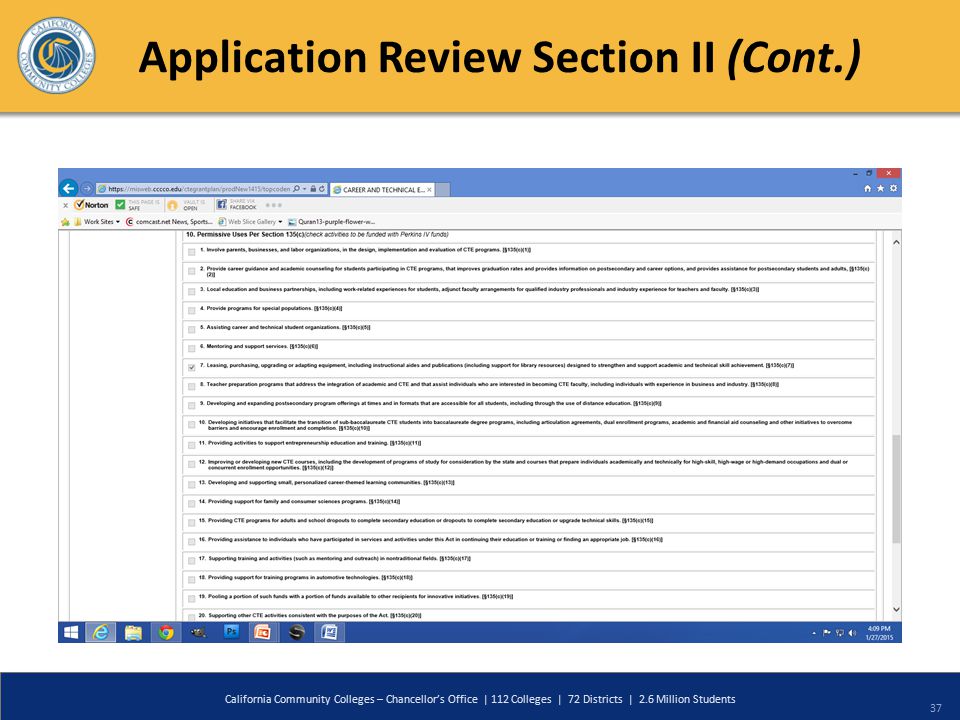960x720 pixels.
Task: Go back with the browser back arrow
Action: tap(69, 189)
